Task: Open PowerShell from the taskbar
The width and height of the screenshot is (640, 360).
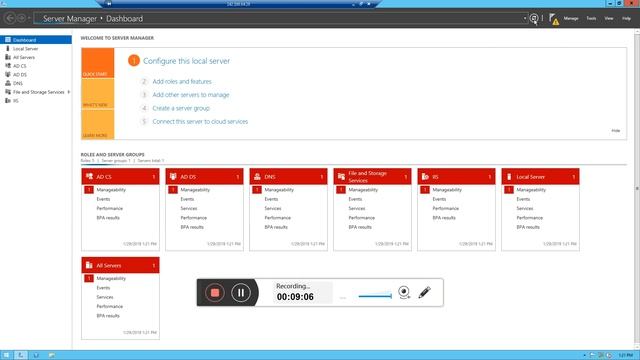Action: (x=36, y=355)
